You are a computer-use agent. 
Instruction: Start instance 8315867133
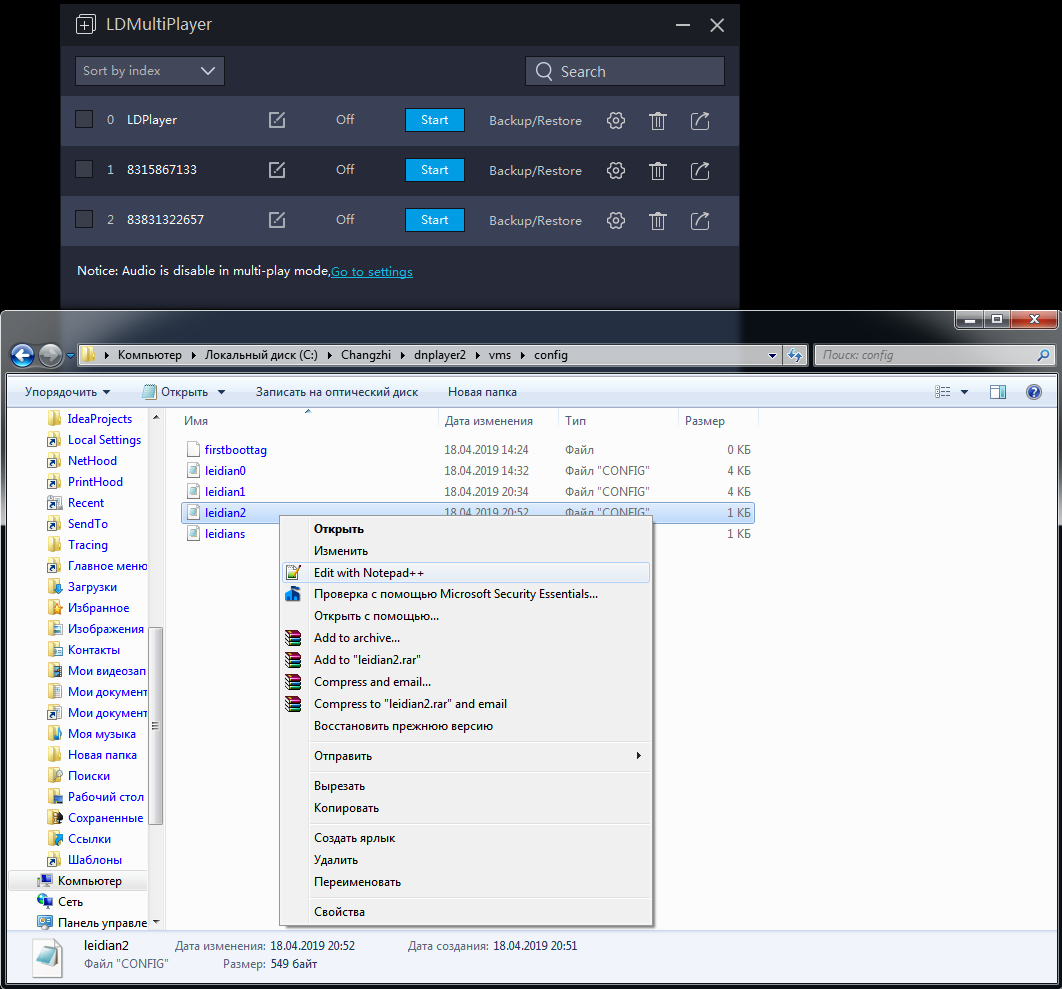[435, 170]
